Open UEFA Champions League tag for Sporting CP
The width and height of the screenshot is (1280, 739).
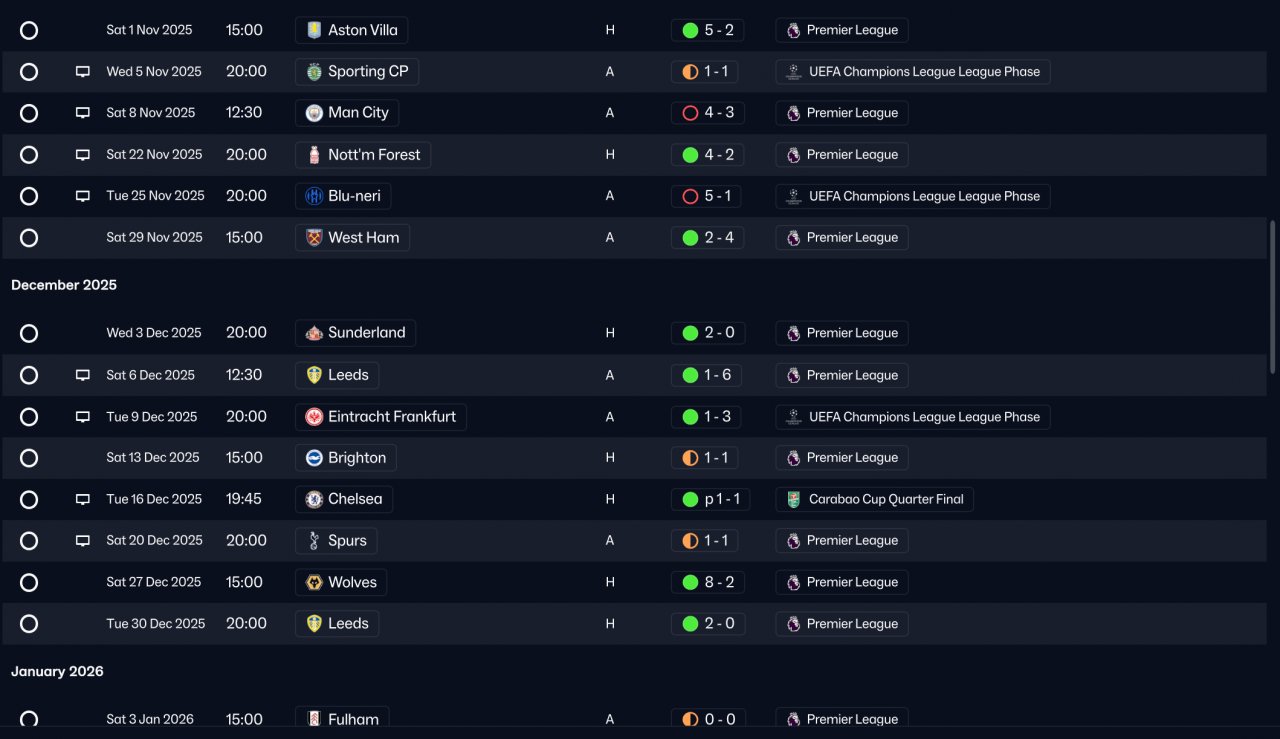point(912,72)
